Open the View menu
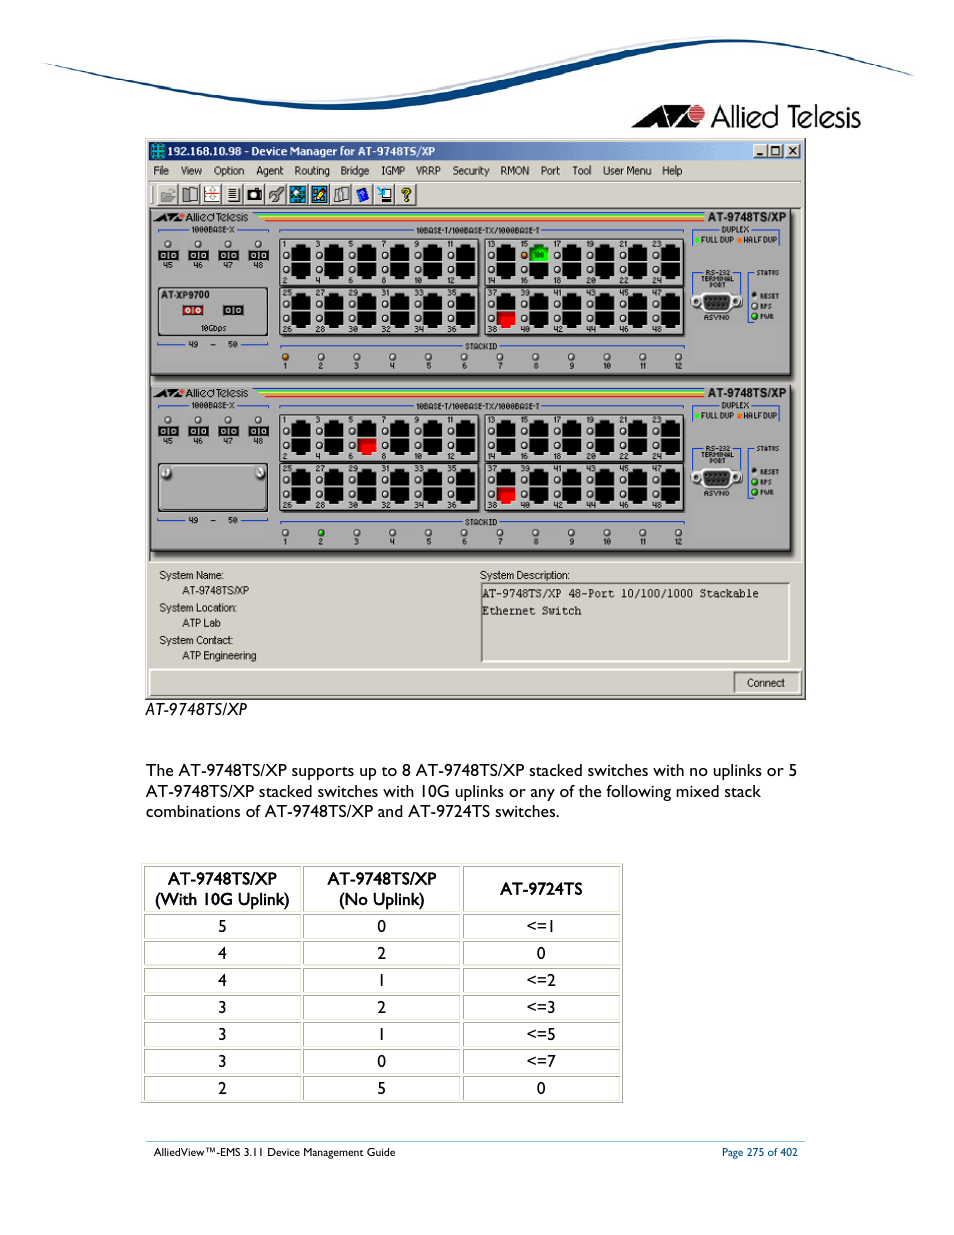This screenshot has width=954, height=1235. click(x=191, y=171)
